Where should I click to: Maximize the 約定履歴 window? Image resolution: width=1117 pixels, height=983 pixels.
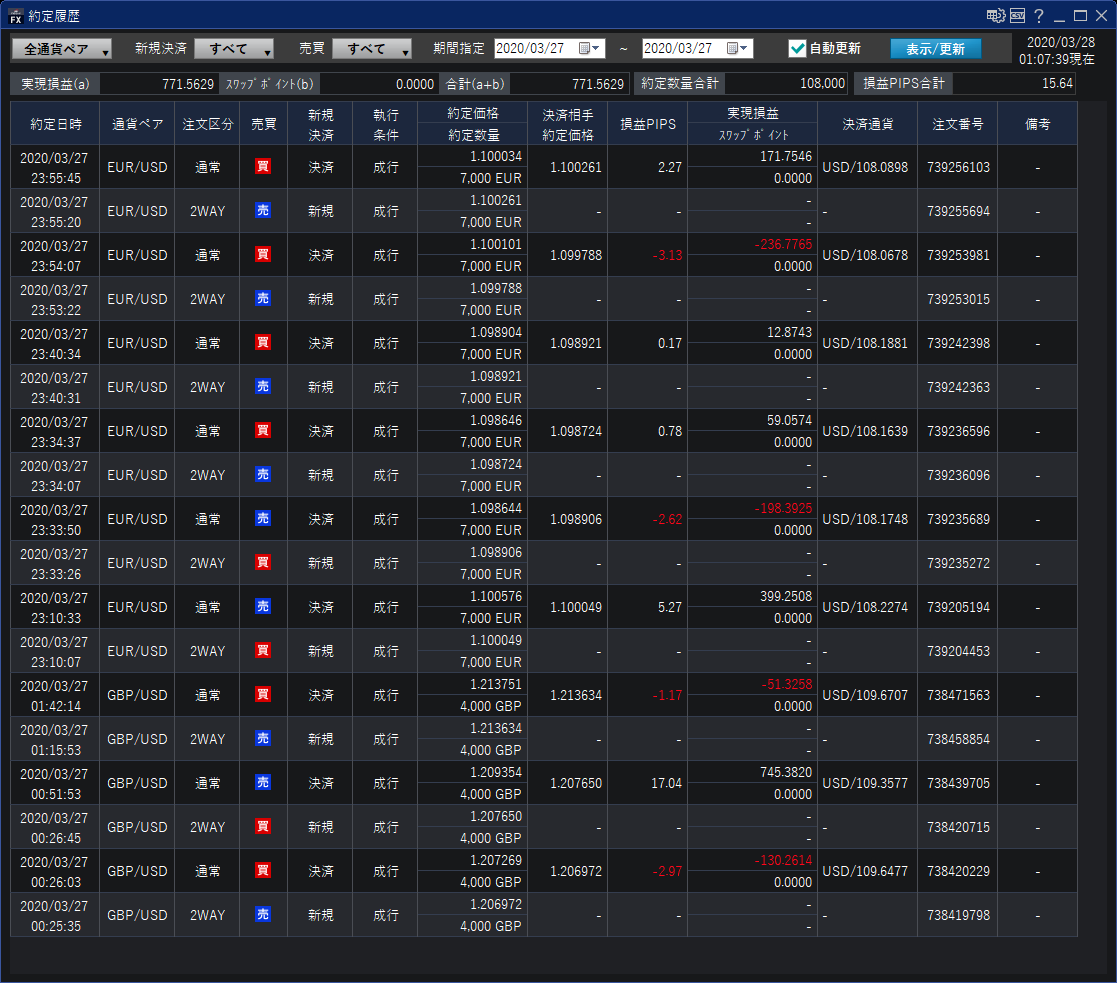[1080, 15]
